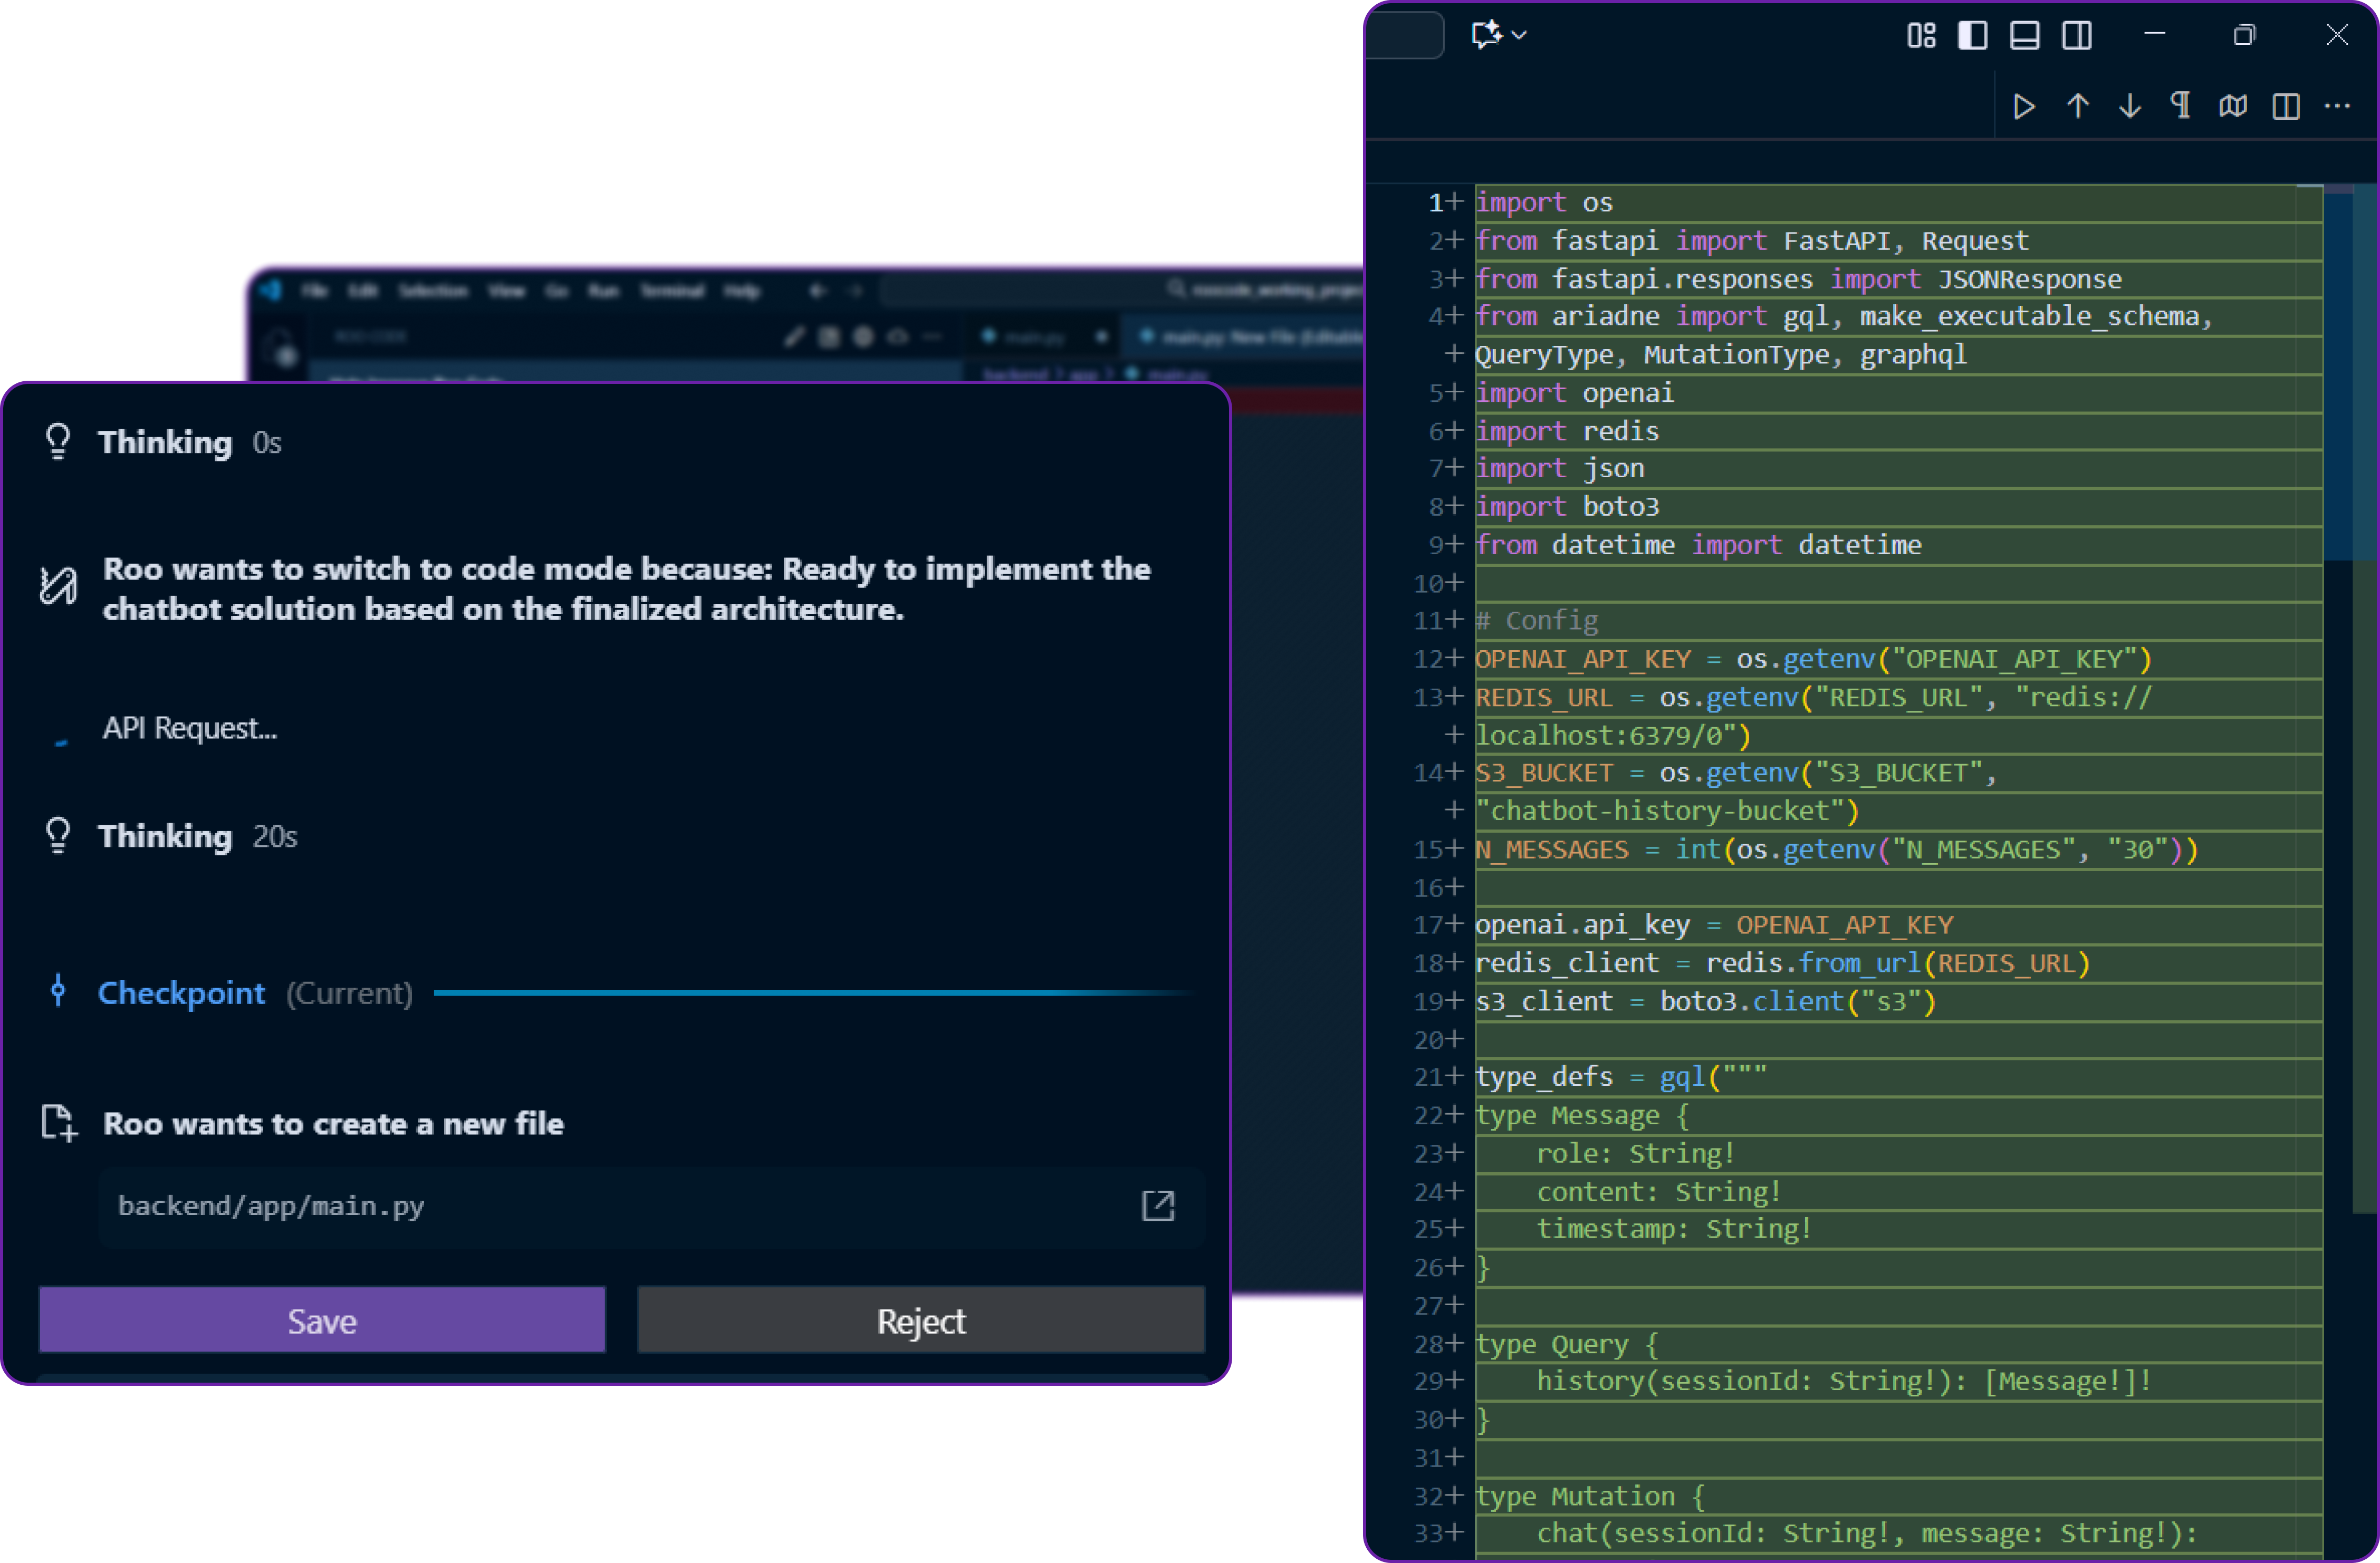Click Save to create the file
The width and height of the screenshot is (2380, 1563).
[322, 1320]
